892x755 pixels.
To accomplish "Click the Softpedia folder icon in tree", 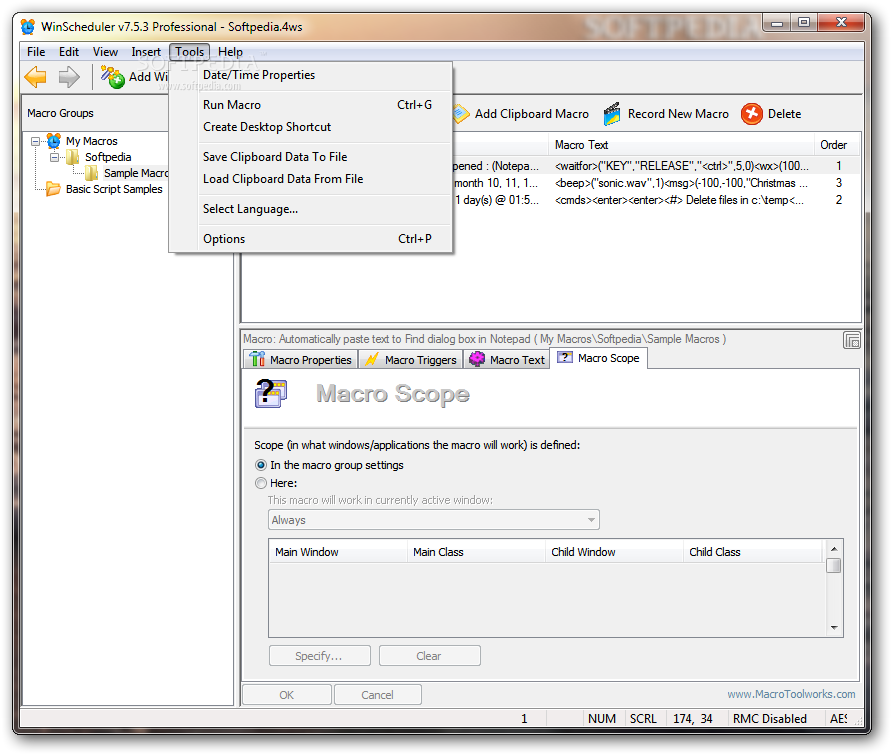I will click(x=73, y=156).
